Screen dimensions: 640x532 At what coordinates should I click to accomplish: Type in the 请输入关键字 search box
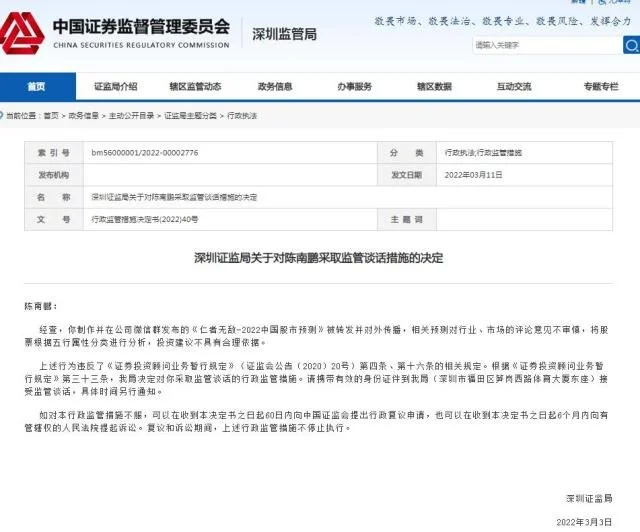click(545, 45)
